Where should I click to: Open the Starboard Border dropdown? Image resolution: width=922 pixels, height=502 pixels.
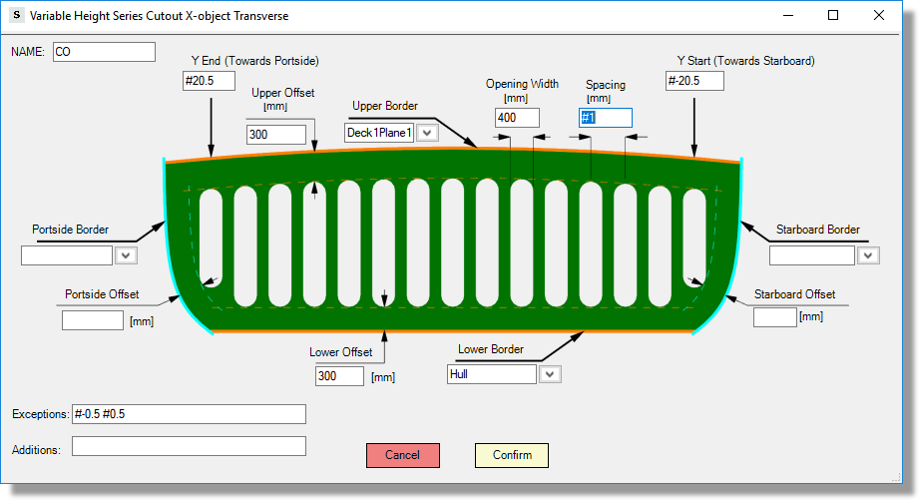point(868,256)
